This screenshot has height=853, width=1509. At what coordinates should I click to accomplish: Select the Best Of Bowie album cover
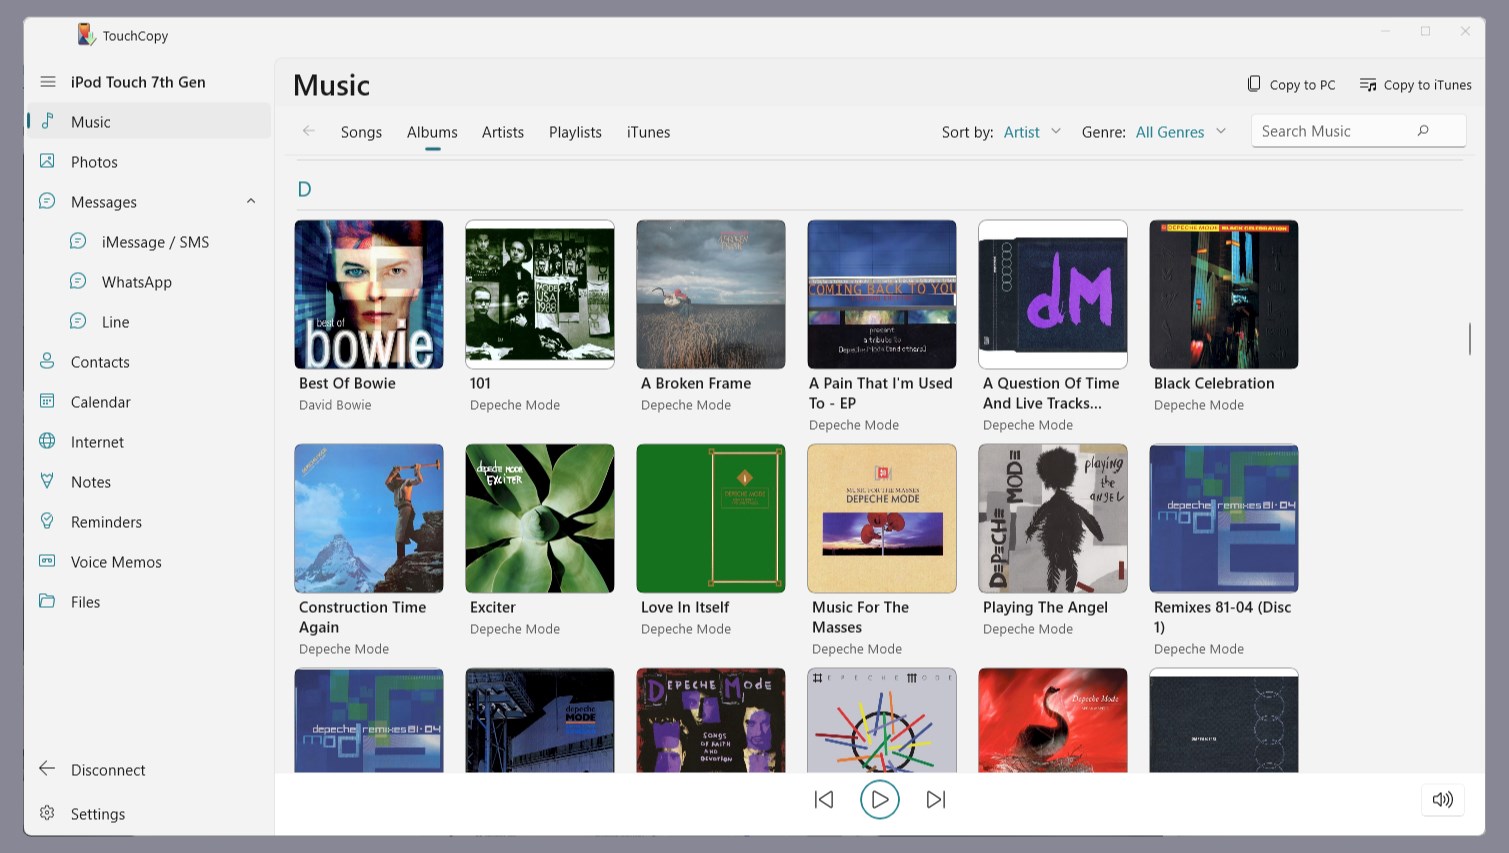[x=369, y=295]
